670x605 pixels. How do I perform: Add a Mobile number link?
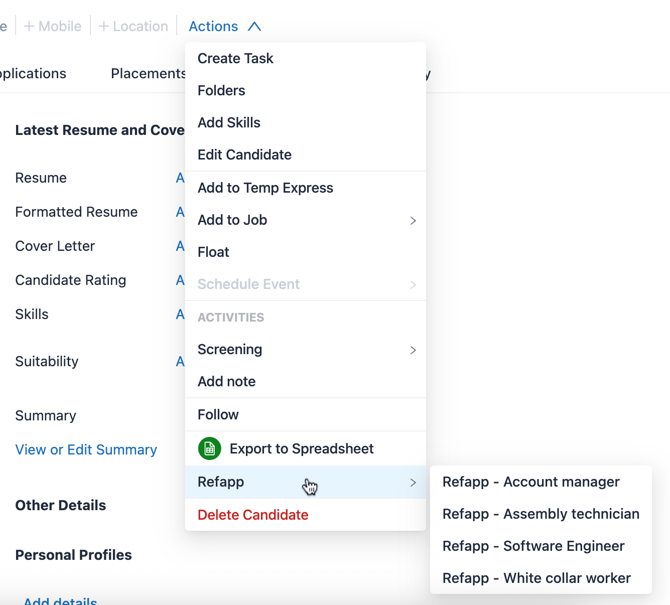[x=53, y=26]
